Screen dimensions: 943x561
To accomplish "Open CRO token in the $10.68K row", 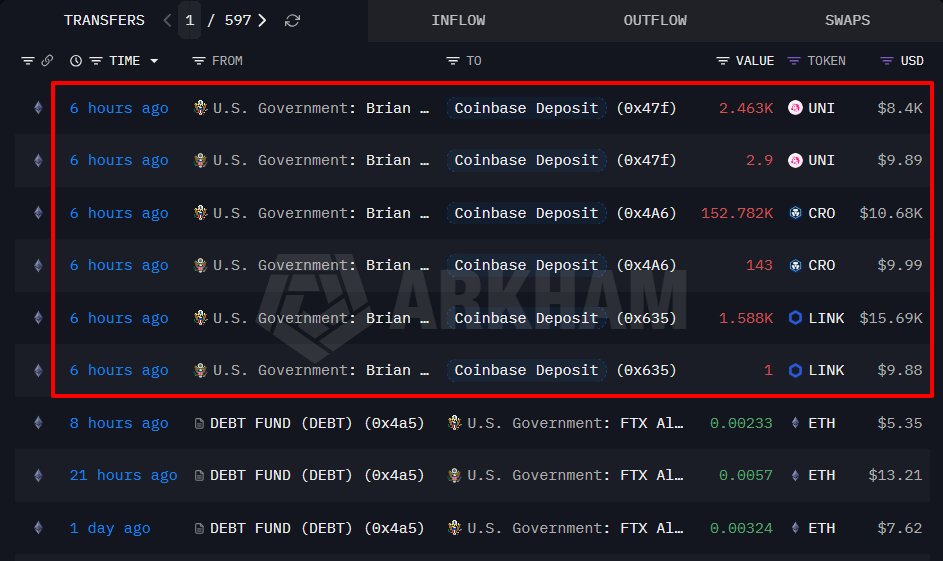I will tap(812, 213).
